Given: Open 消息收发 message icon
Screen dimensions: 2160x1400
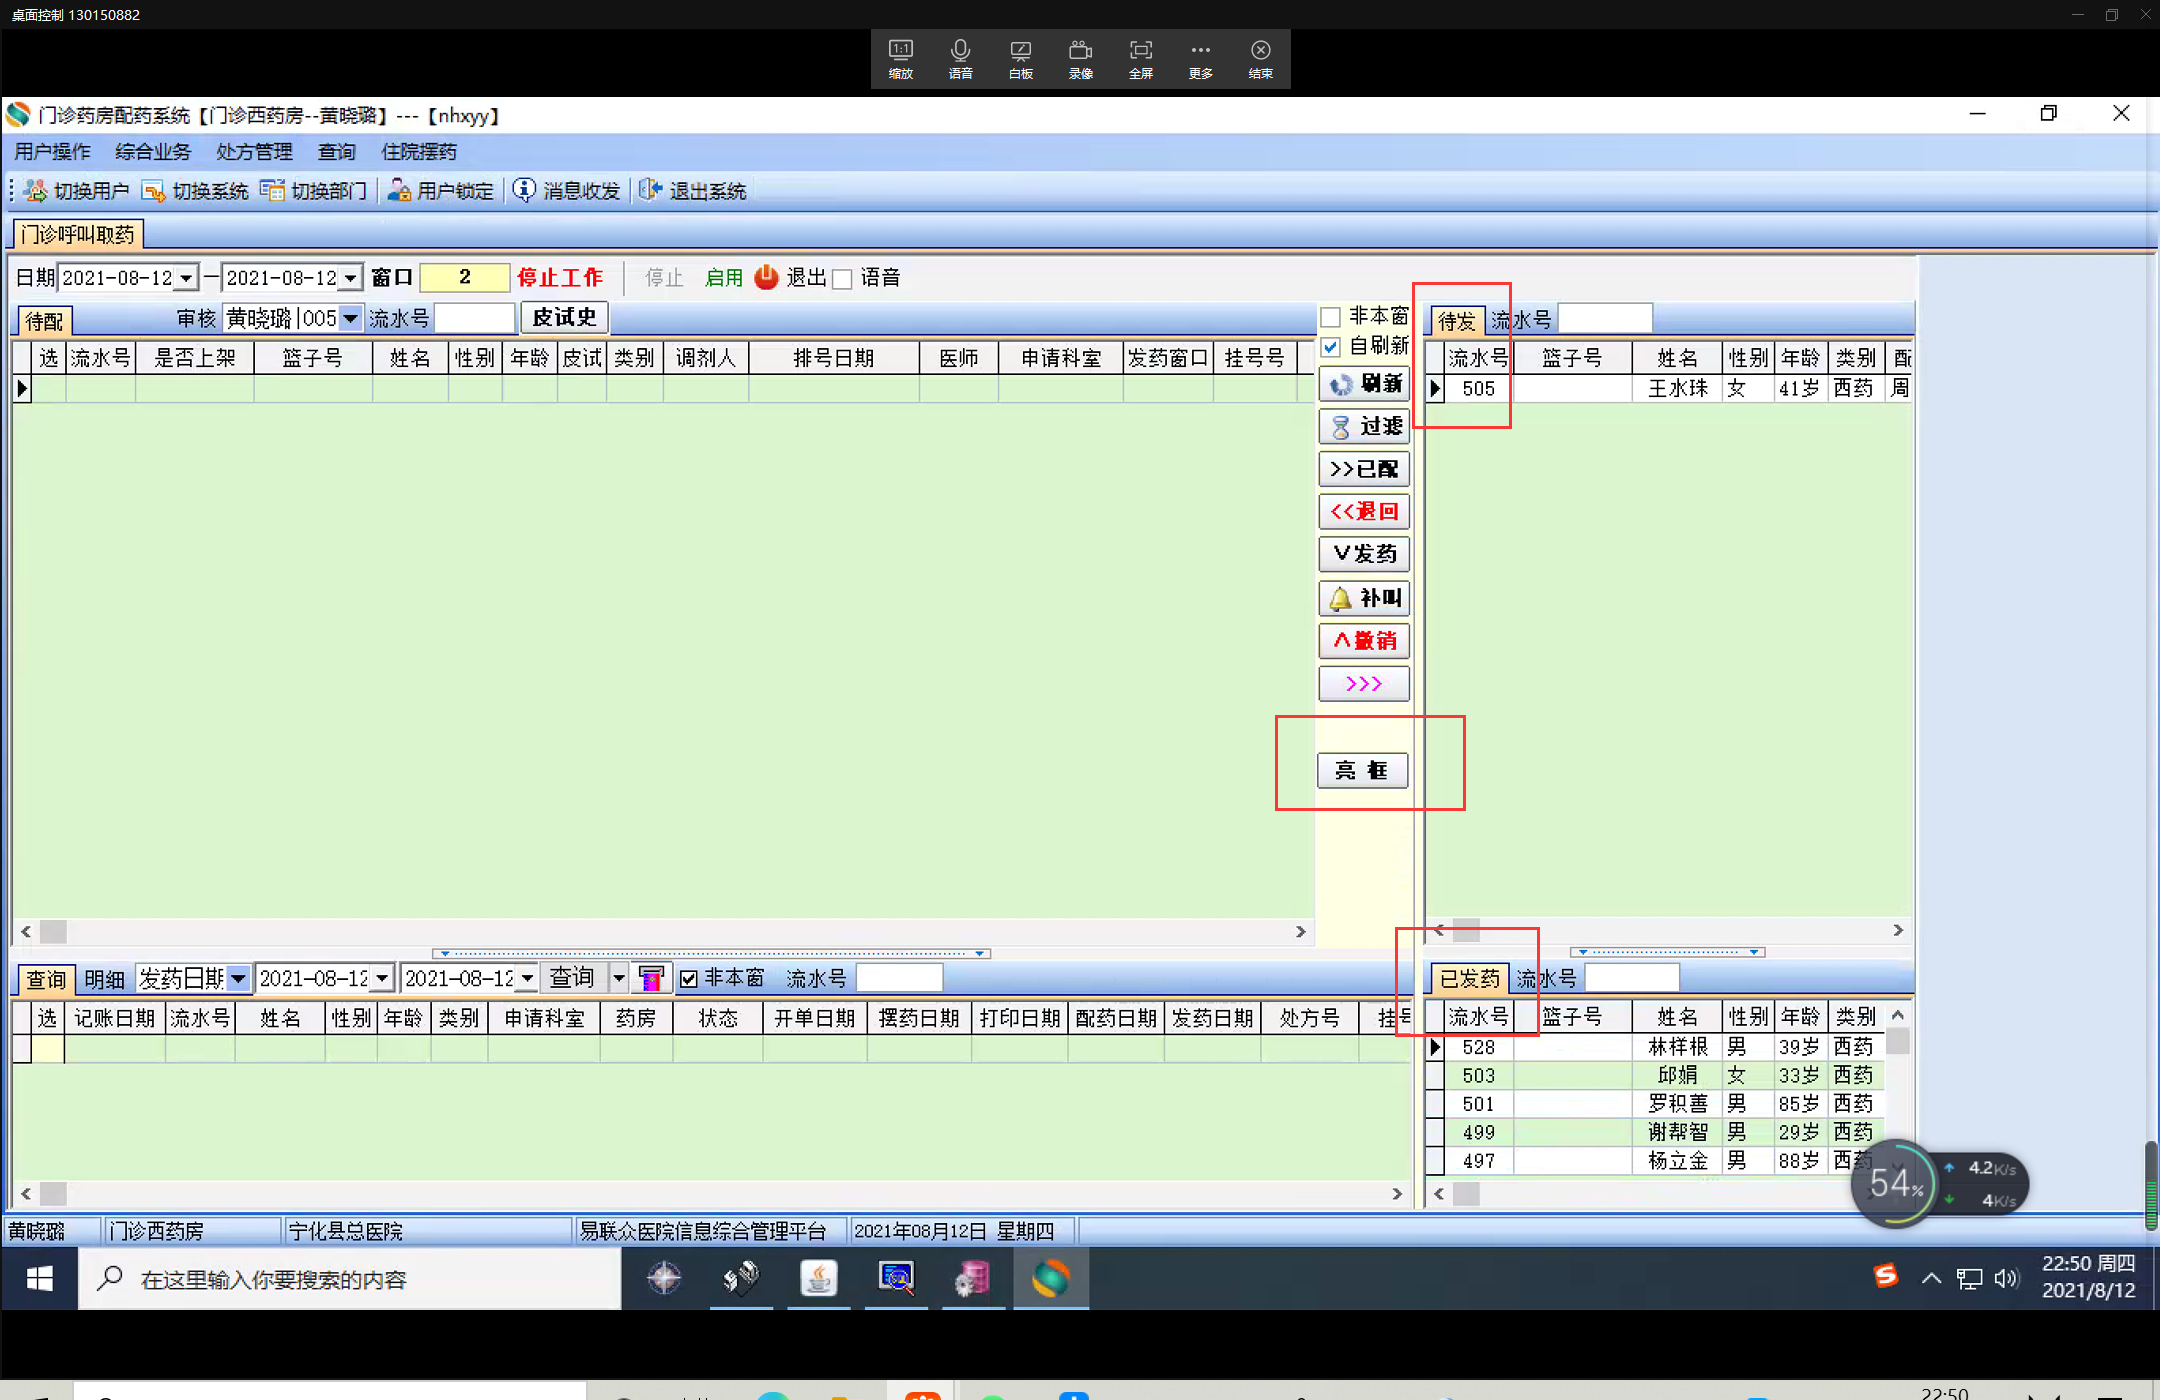Looking at the screenshot, I should 524,190.
